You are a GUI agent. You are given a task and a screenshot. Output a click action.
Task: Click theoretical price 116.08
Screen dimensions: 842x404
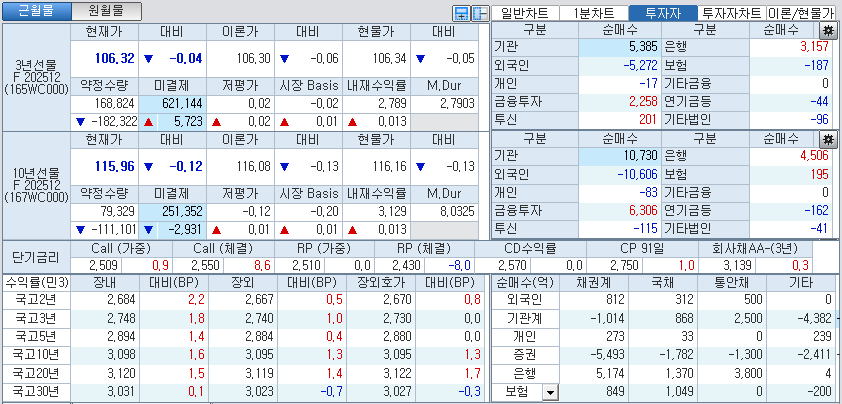coord(253,167)
